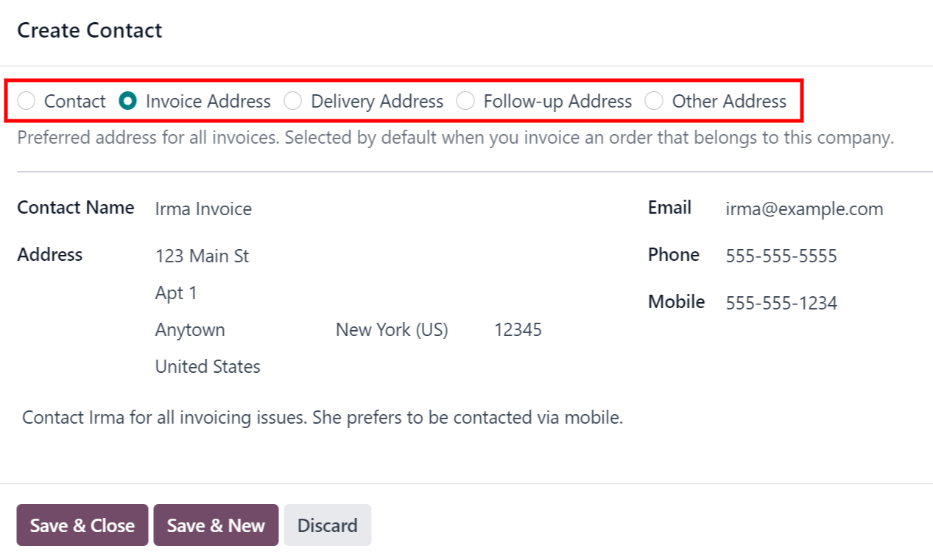The image size is (933, 560).
Task: Edit the Mobile number 555-555-1234
Action: 781,303
